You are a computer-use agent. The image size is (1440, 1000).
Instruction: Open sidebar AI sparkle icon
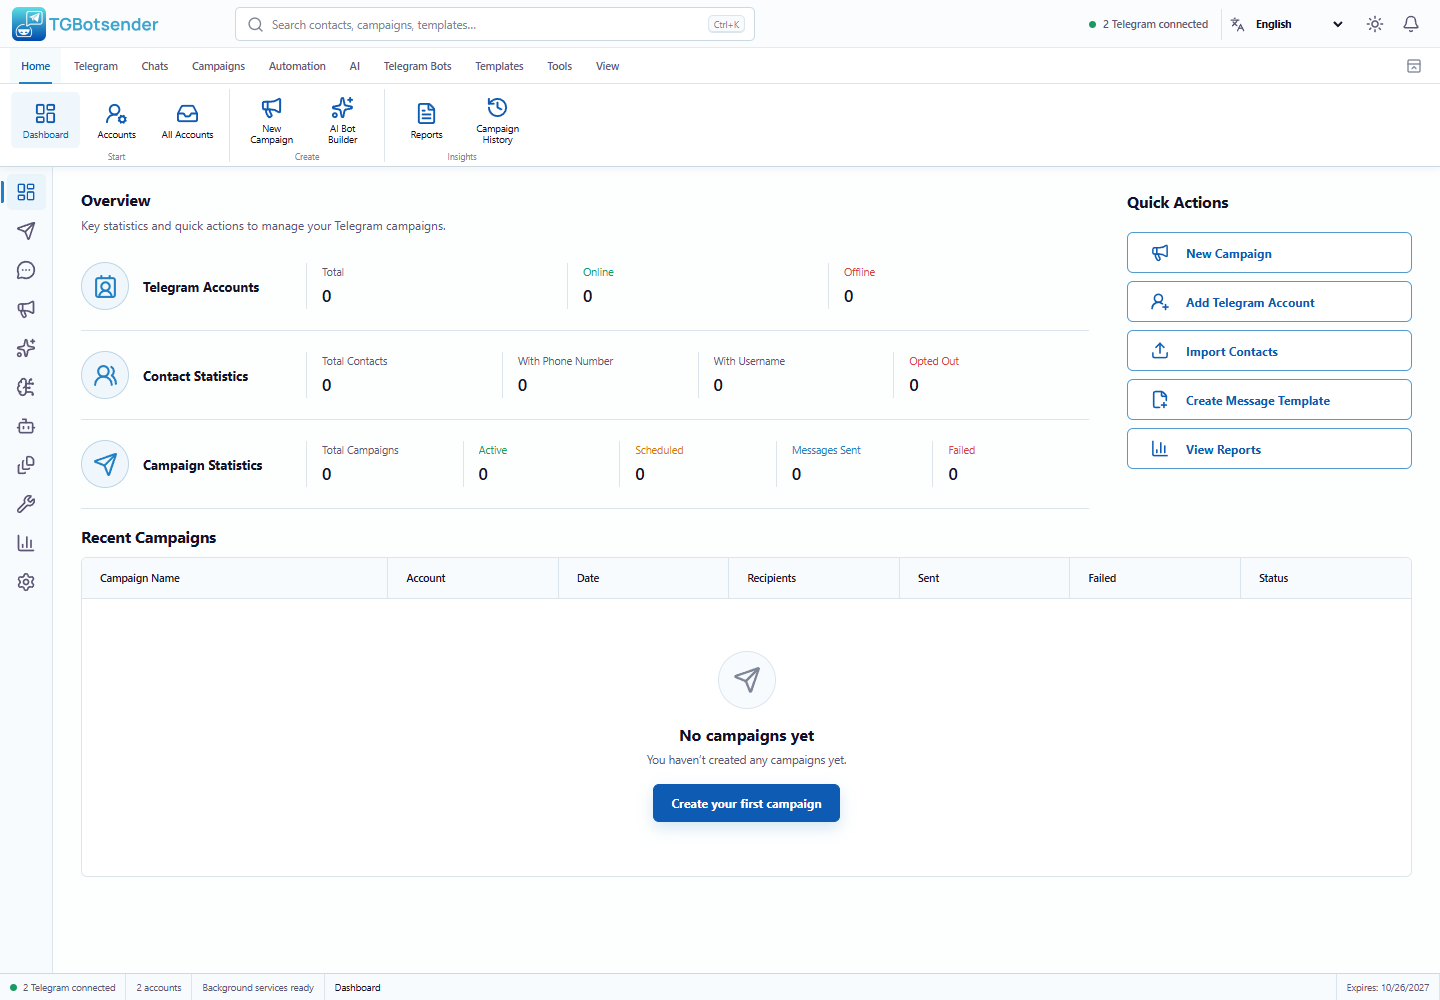click(x=26, y=348)
